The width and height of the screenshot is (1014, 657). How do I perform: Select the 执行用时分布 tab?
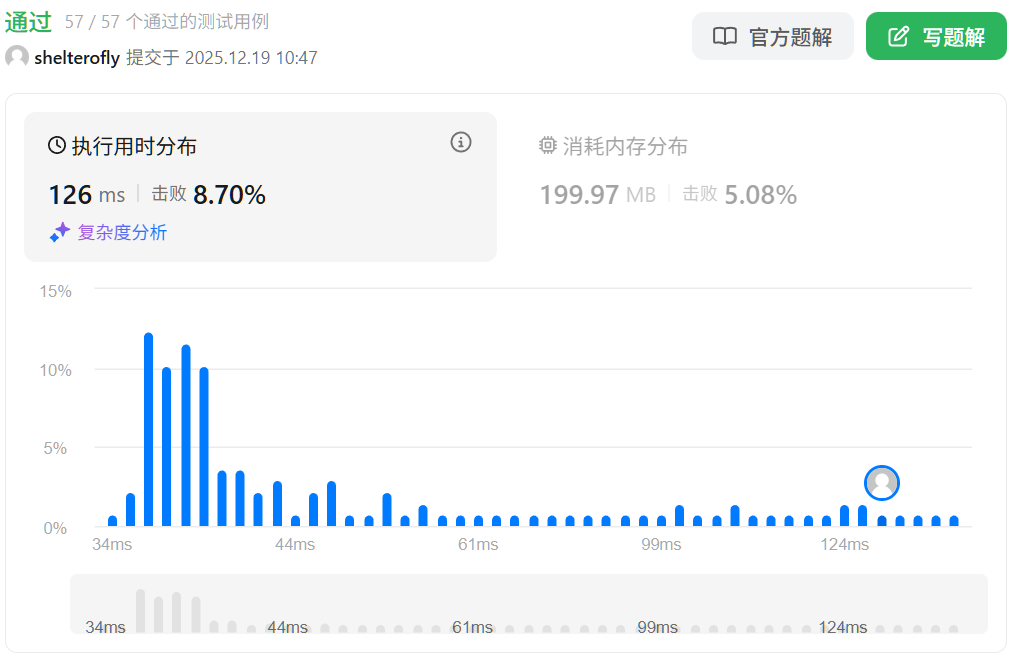click(x=134, y=147)
